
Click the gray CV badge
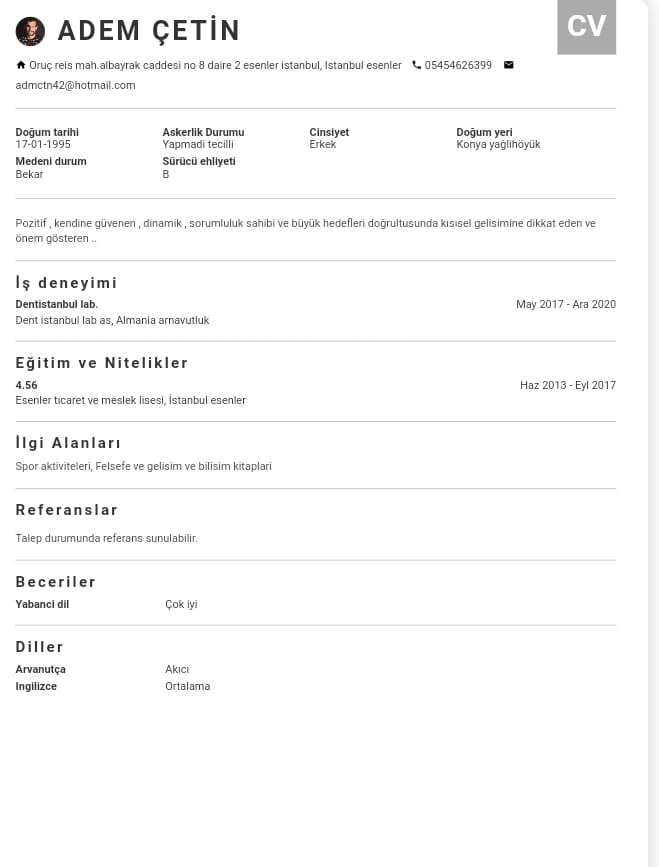click(x=587, y=27)
